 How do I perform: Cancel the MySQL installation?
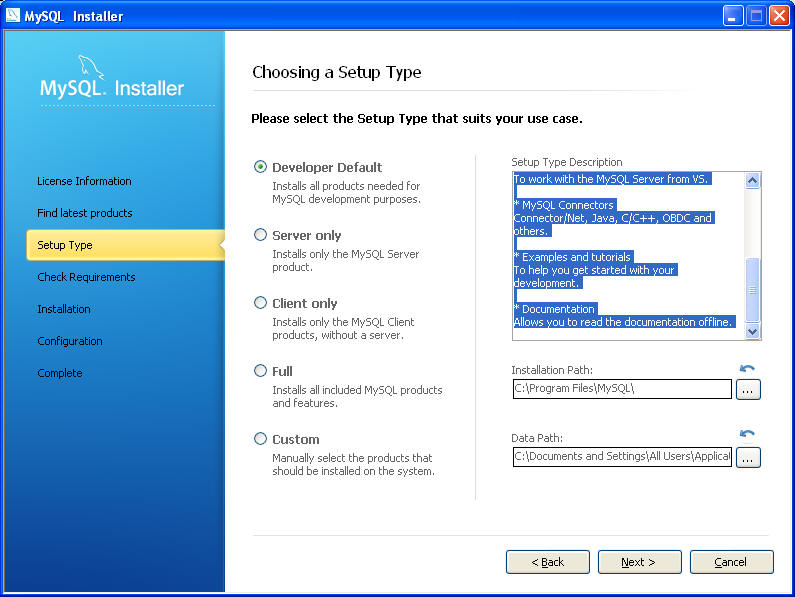(732, 562)
